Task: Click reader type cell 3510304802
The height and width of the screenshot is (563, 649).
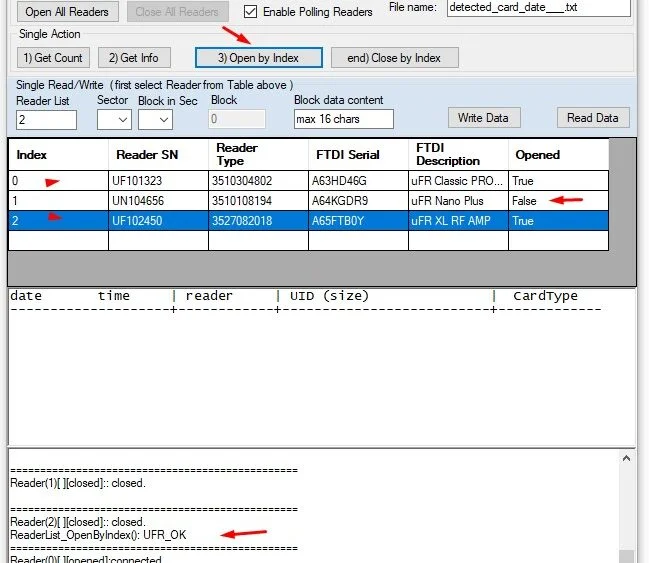Action: [x=258, y=181]
